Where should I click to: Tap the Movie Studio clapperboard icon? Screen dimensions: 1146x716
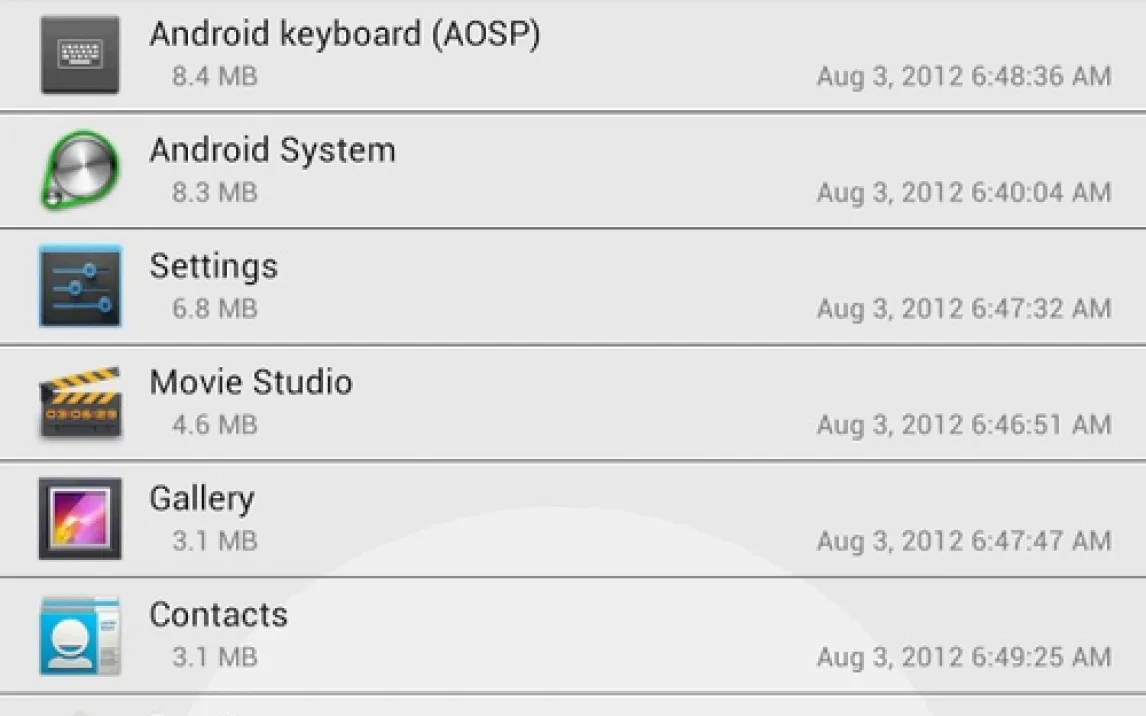tap(80, 403)
